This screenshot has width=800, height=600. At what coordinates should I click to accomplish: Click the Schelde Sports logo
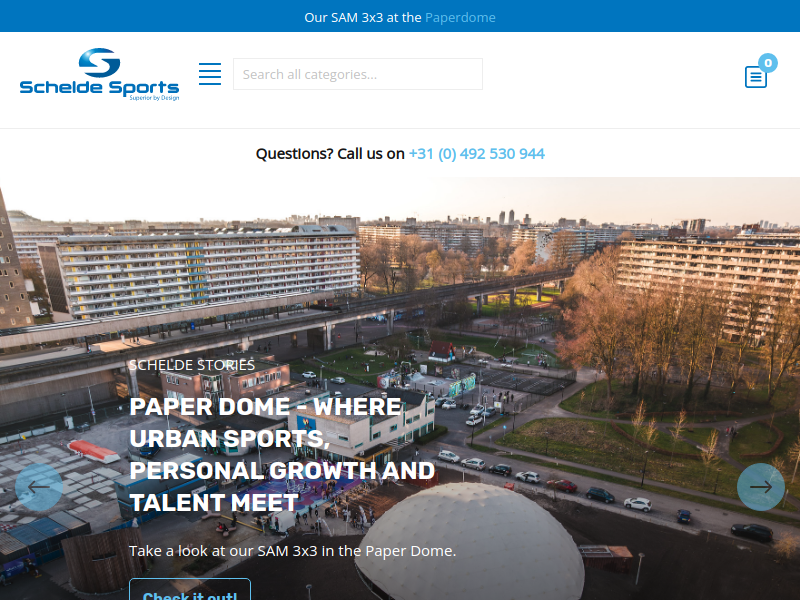[x=99, y=74]
